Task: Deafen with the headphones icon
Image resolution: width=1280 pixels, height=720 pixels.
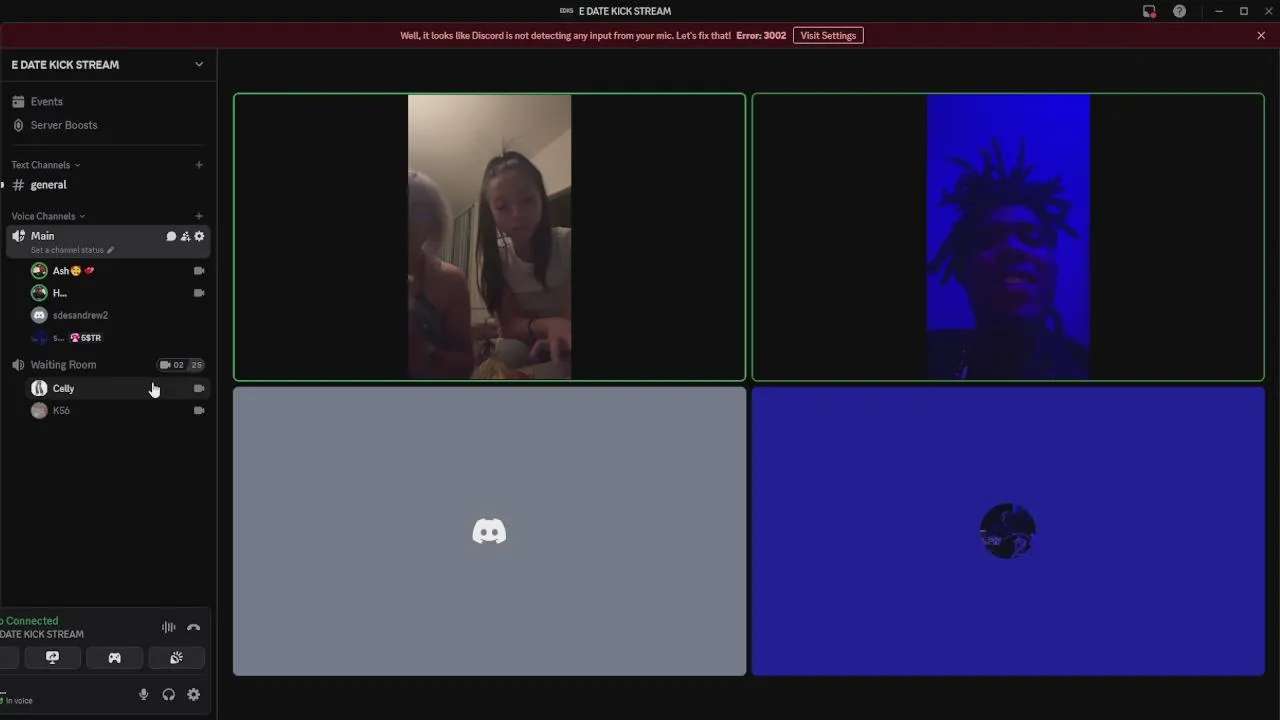Action: click(x=168, y=694)
